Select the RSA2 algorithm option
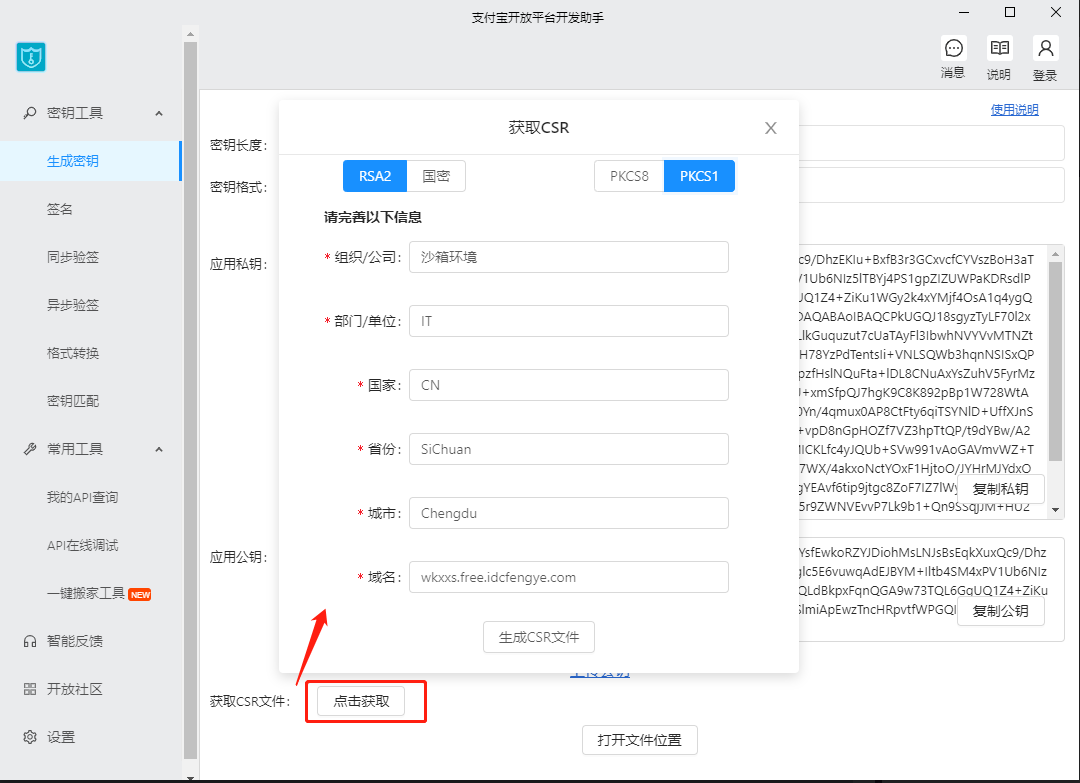 tap(375, 176)
